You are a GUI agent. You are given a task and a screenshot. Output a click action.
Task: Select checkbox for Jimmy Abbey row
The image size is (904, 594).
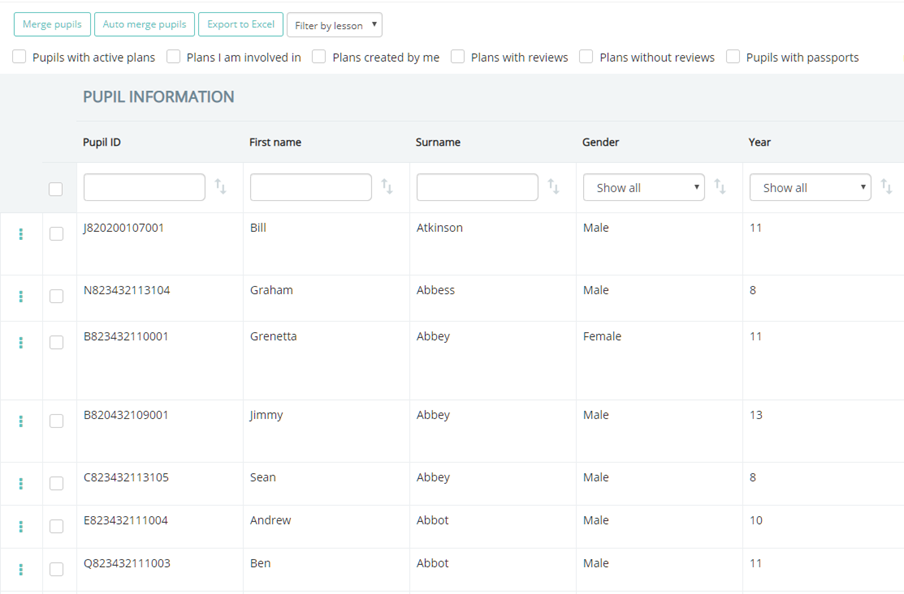click(x=56, y=421)
